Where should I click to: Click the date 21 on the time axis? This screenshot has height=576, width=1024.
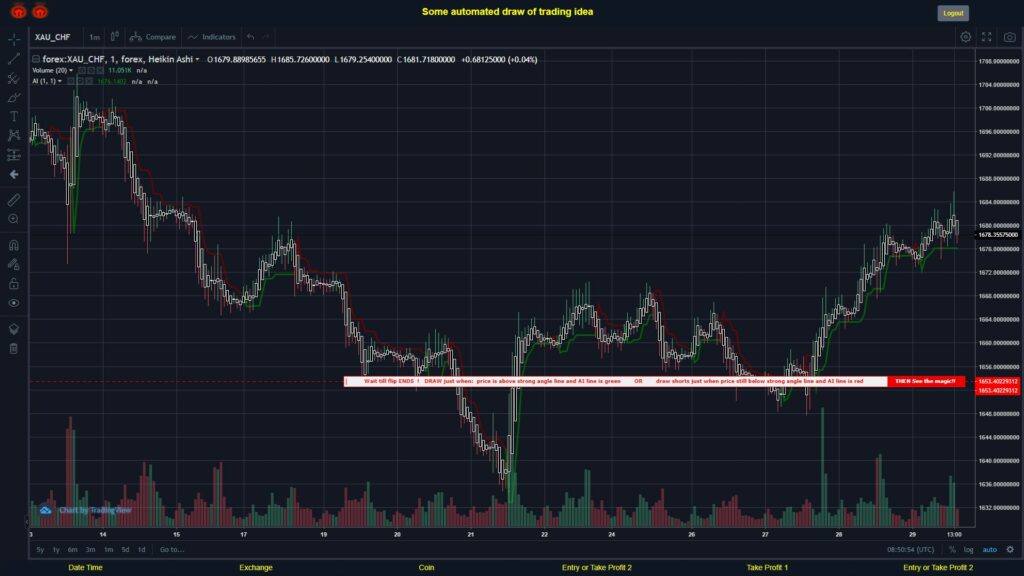pos(470,534)
